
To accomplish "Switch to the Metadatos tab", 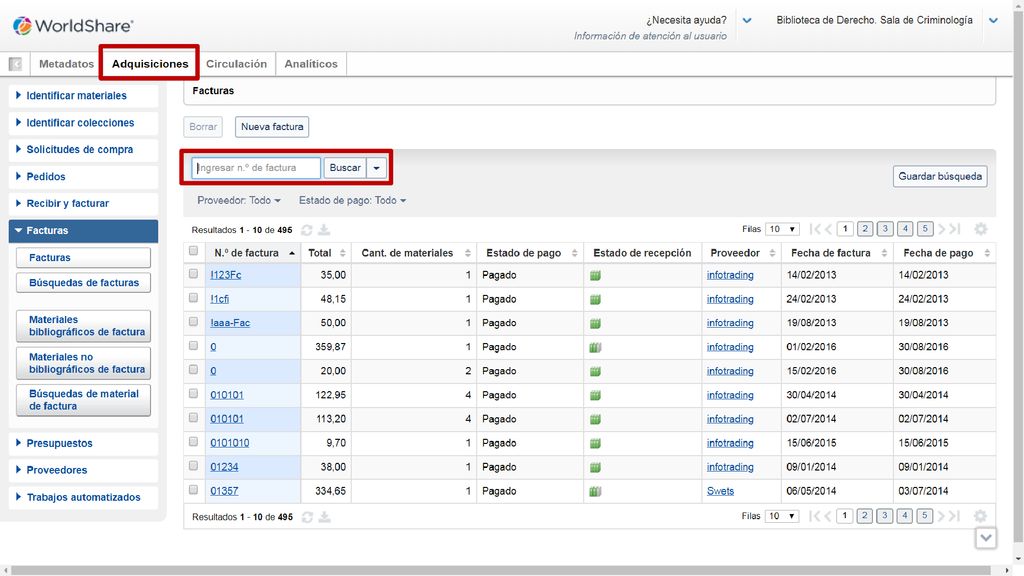I will (x=66, y=64).
